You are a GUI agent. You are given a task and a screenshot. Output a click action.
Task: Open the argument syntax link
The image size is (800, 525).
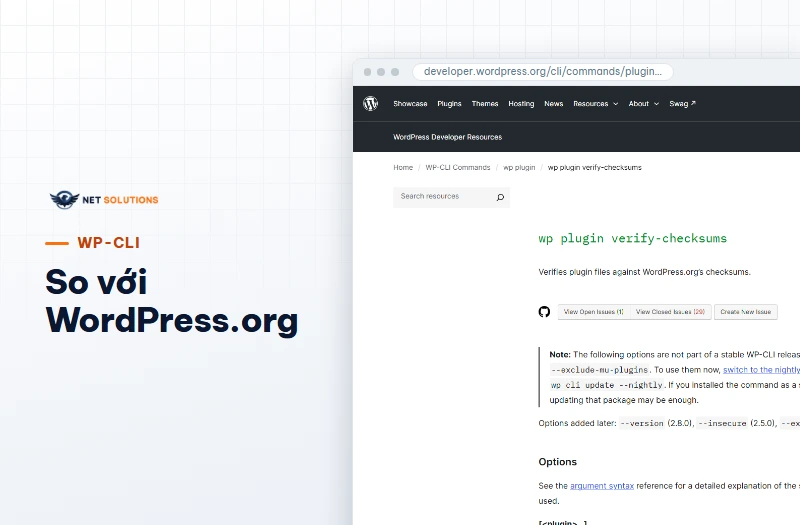tap(602, 486)
